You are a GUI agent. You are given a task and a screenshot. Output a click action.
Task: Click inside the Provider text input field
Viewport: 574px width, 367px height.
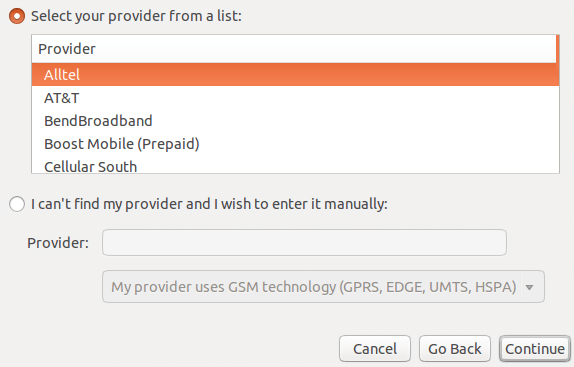click(304, 243)
